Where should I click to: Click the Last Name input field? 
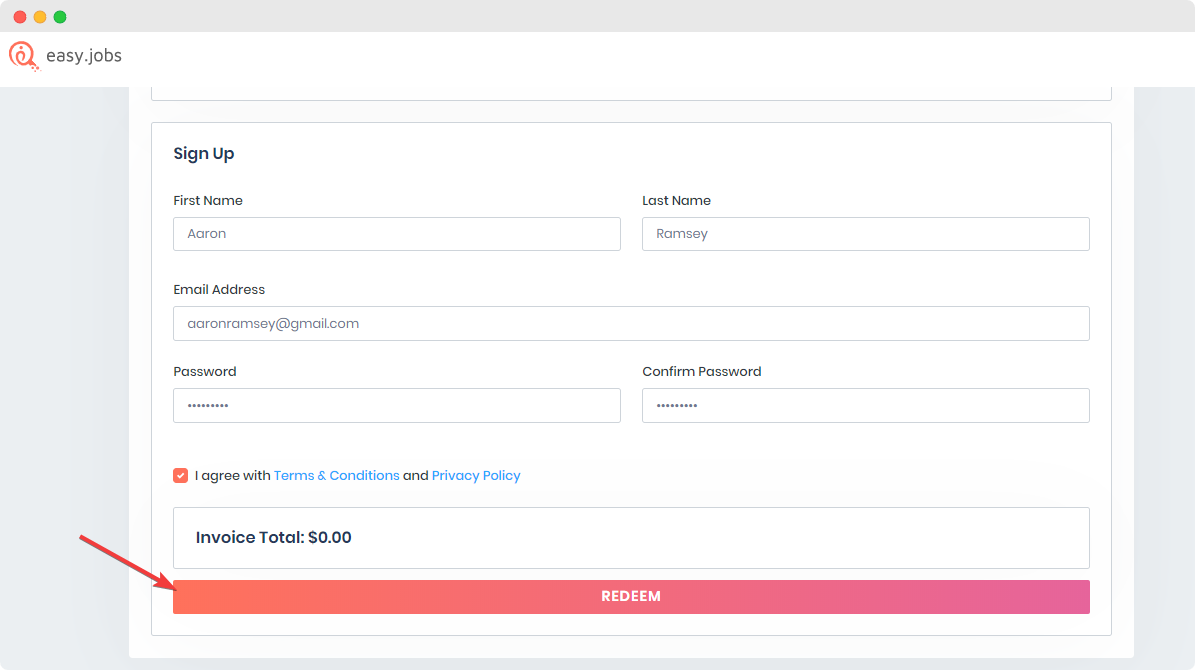[x=865, y=234]
